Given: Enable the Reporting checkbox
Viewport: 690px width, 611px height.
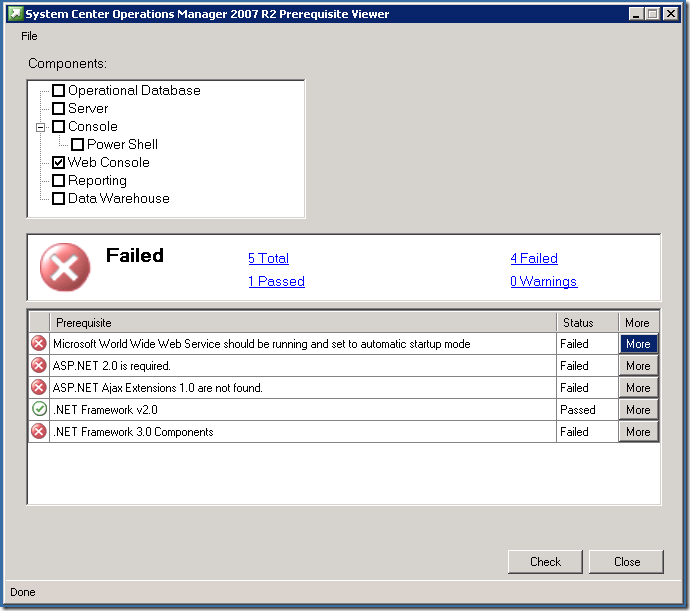Looking at the screenshot, I should 58,180.
